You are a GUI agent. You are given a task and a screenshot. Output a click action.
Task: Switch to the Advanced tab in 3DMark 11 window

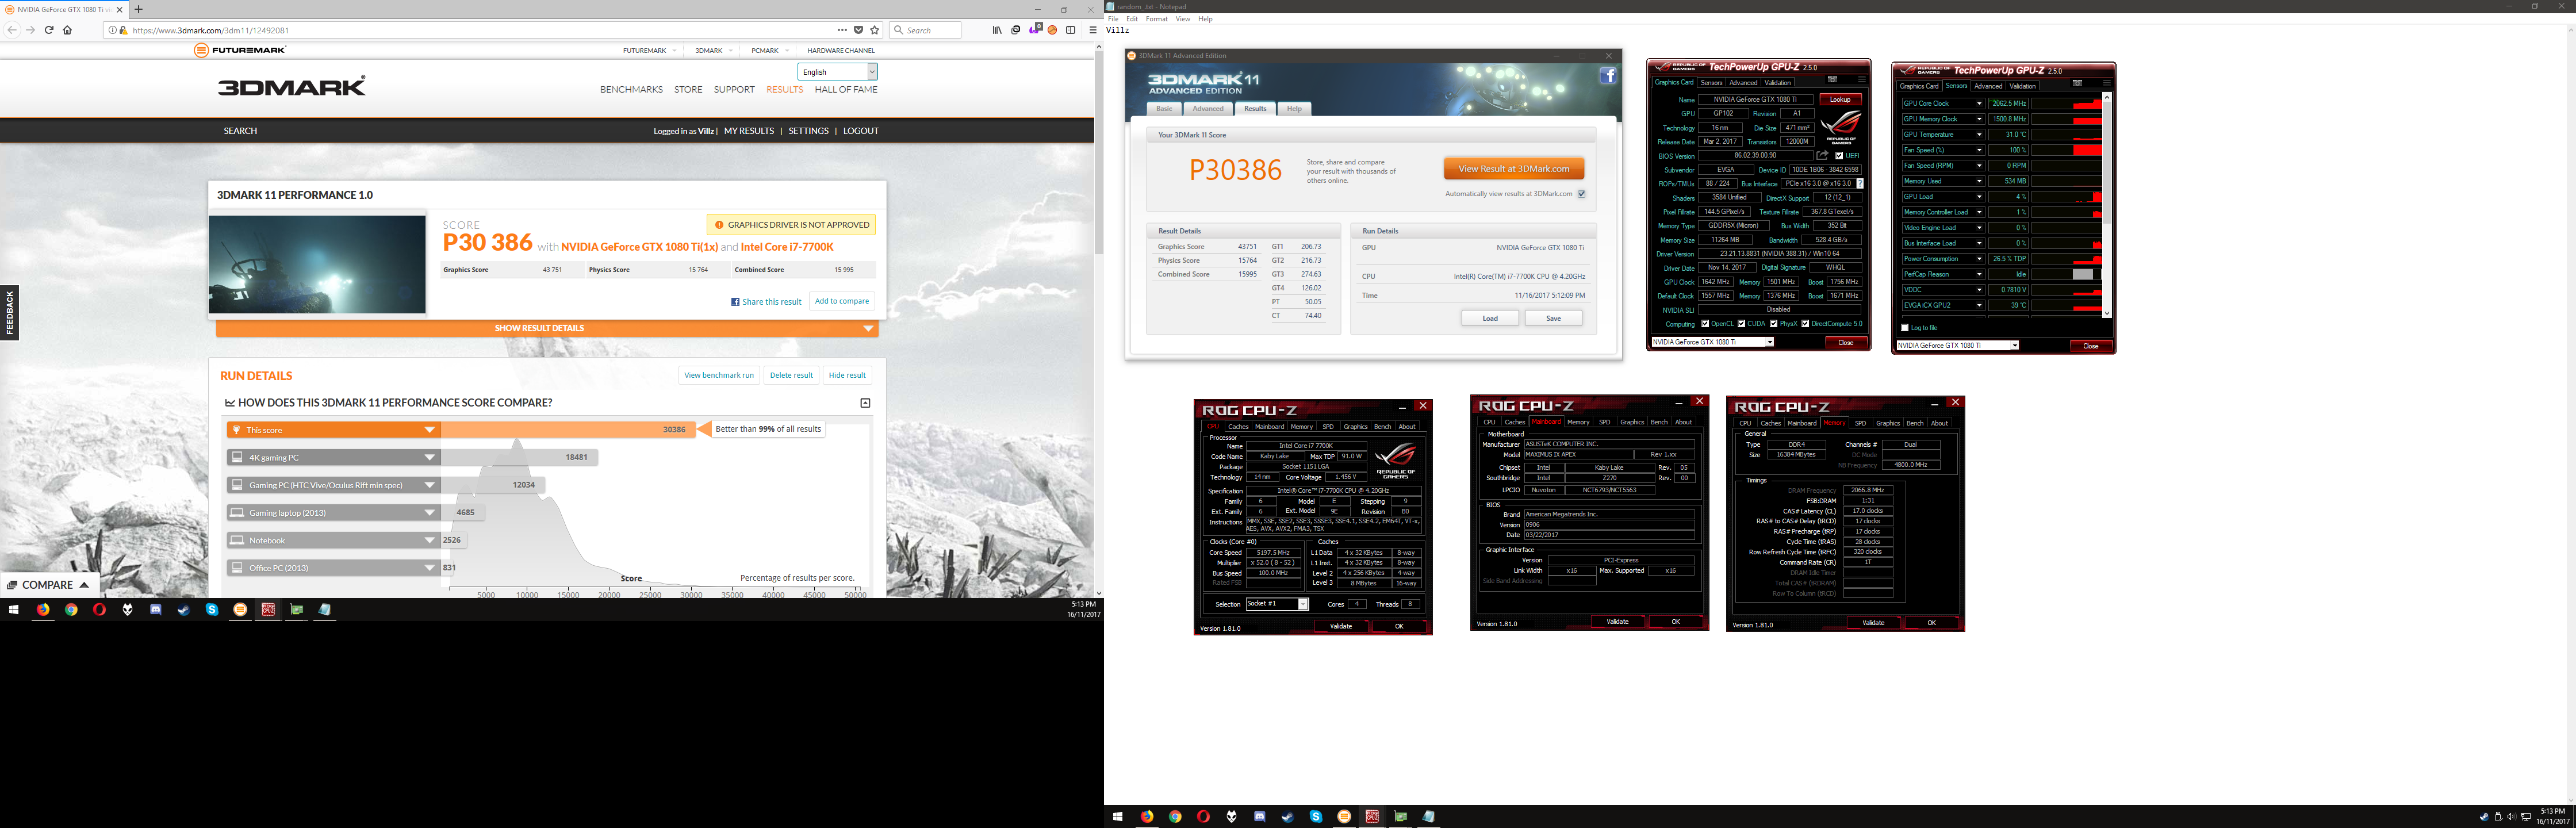coord(1207,108)
